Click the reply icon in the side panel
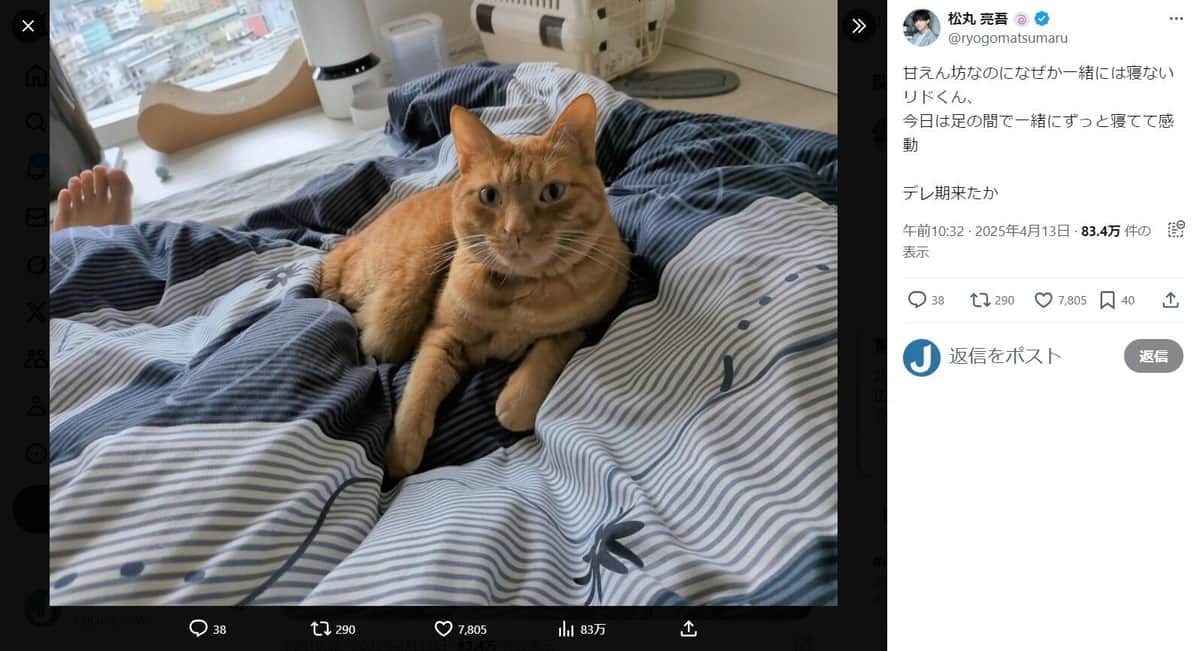This screenshot has height=651, width=1200. click(917, 300)
